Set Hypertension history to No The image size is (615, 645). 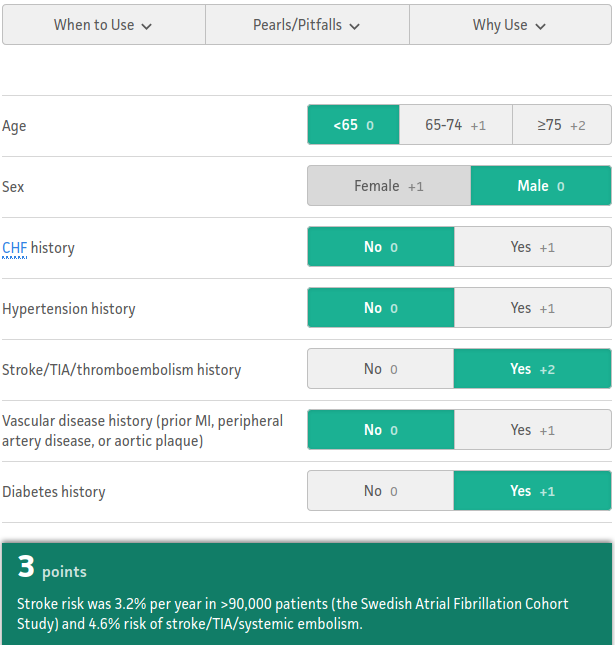[381, 308]
